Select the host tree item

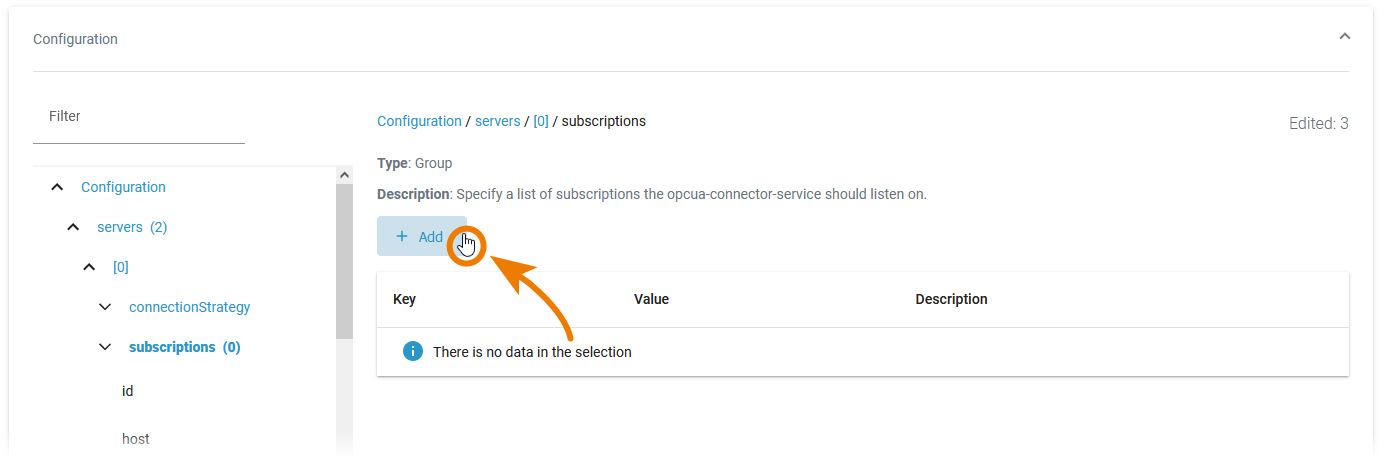click(136, 439)
